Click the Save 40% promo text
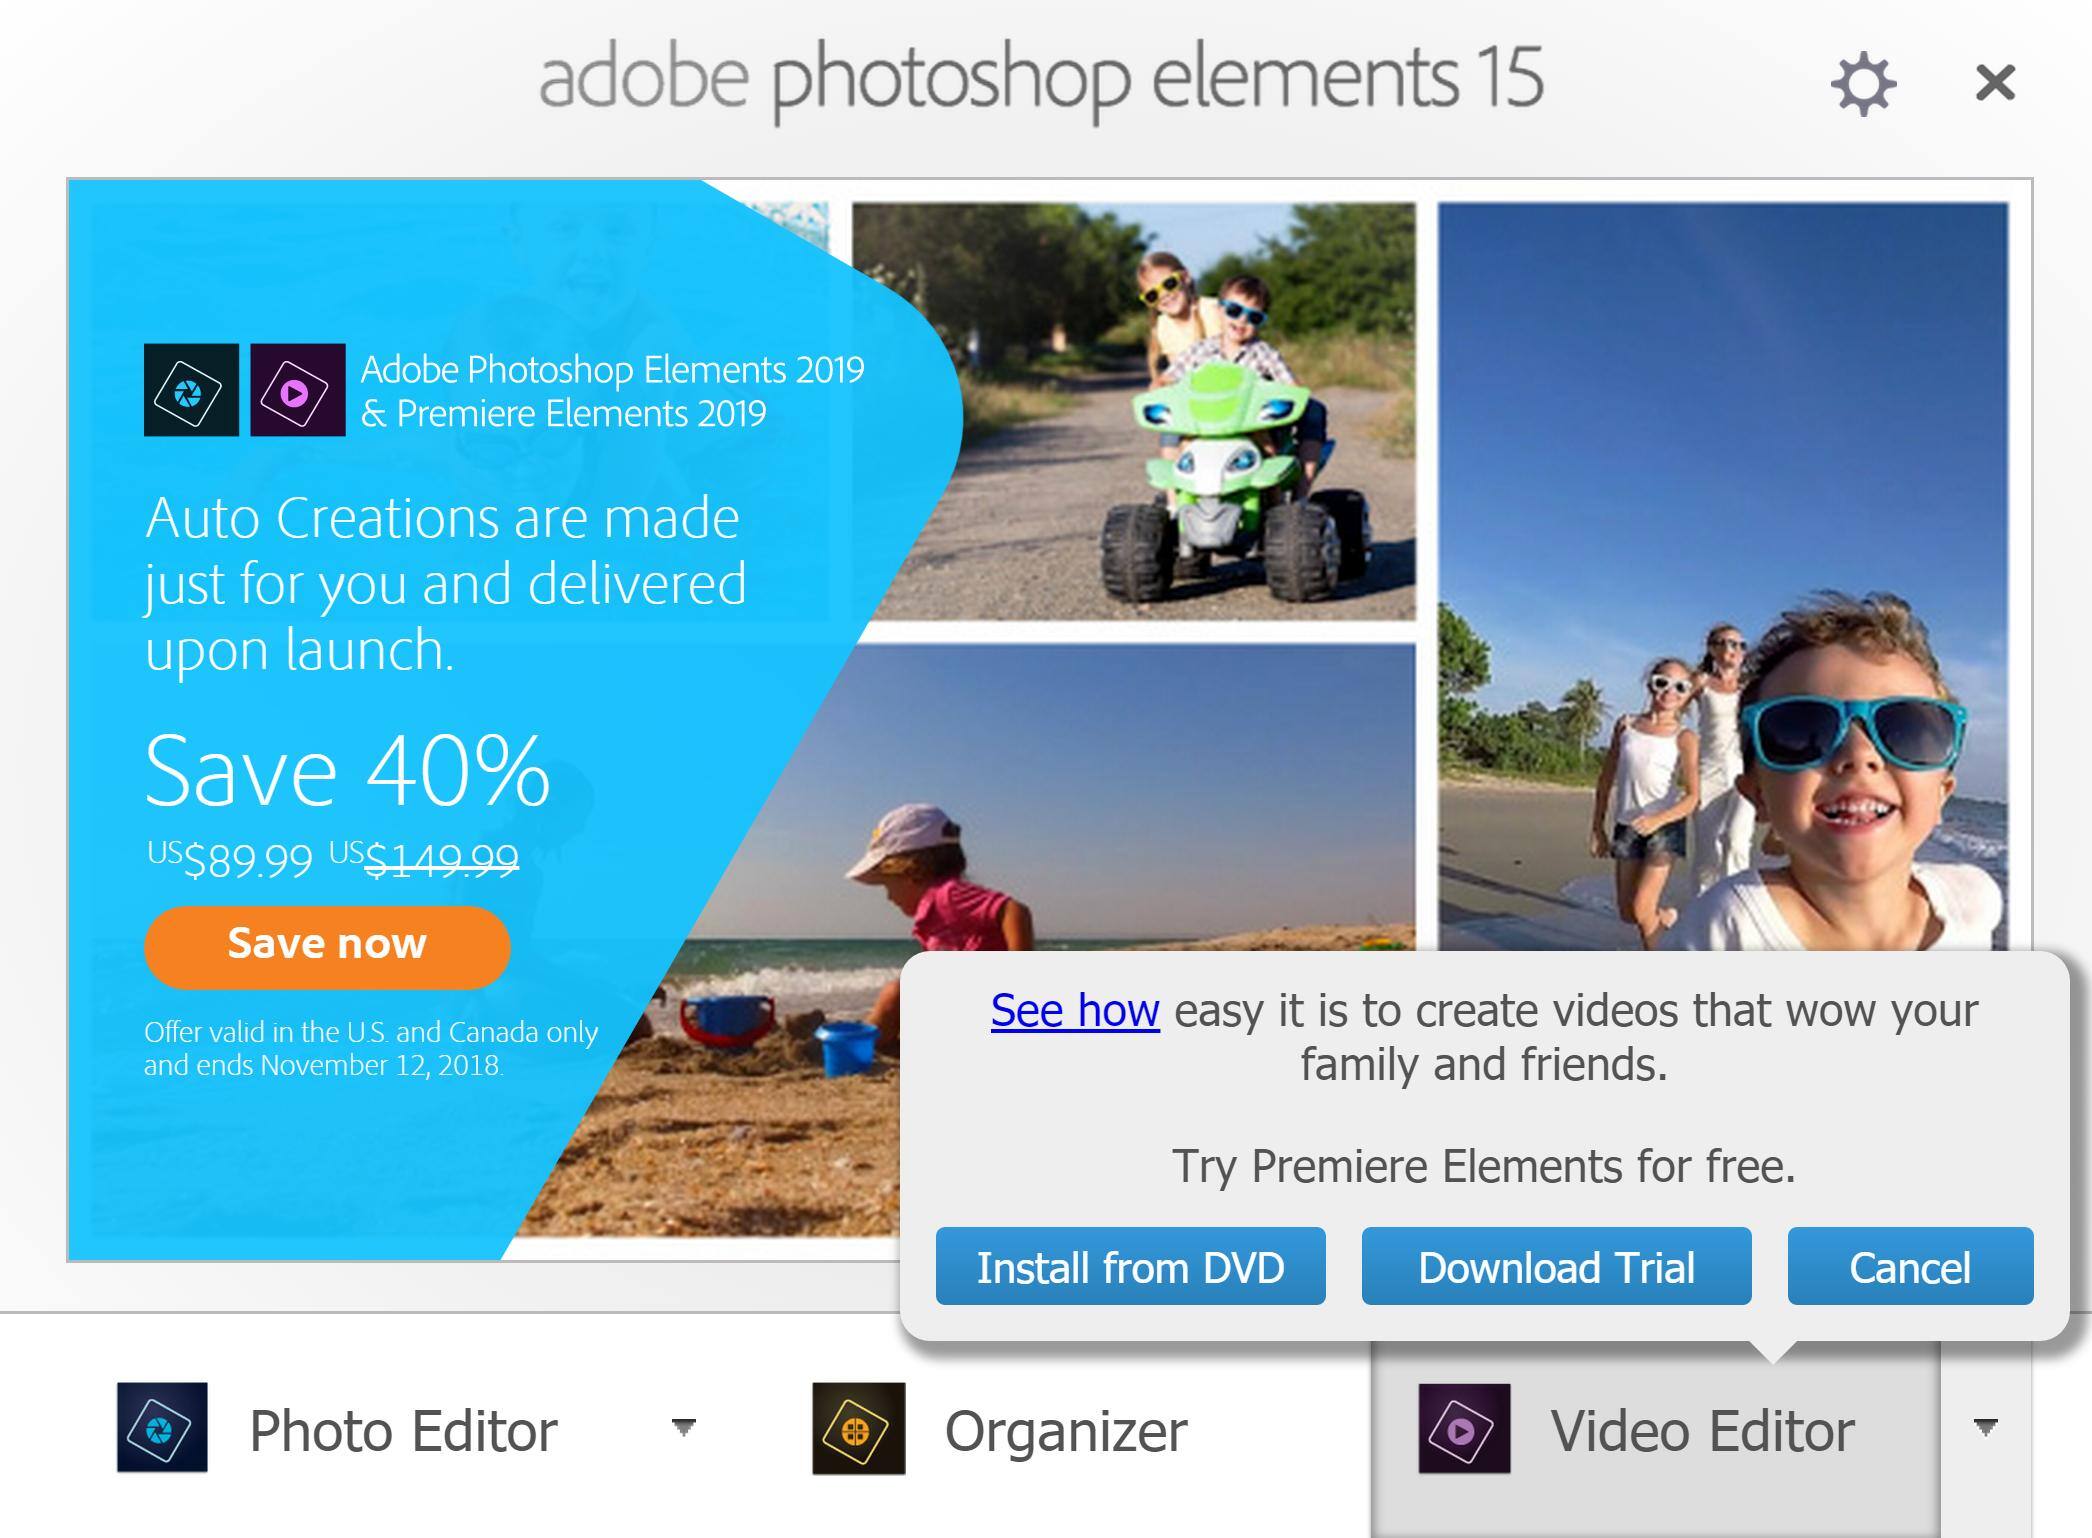The width and height of the screenshot is (2092, 1538). coord(347,770)
